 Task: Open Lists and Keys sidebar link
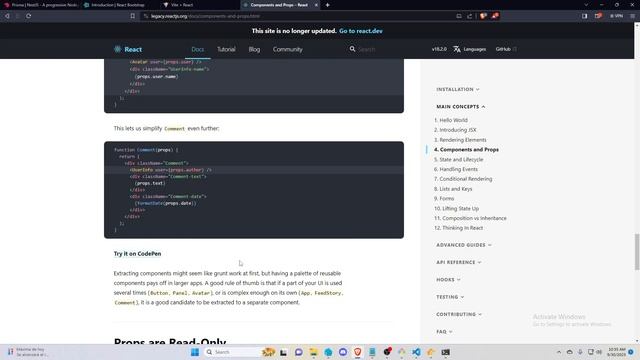tap(453, 189)
